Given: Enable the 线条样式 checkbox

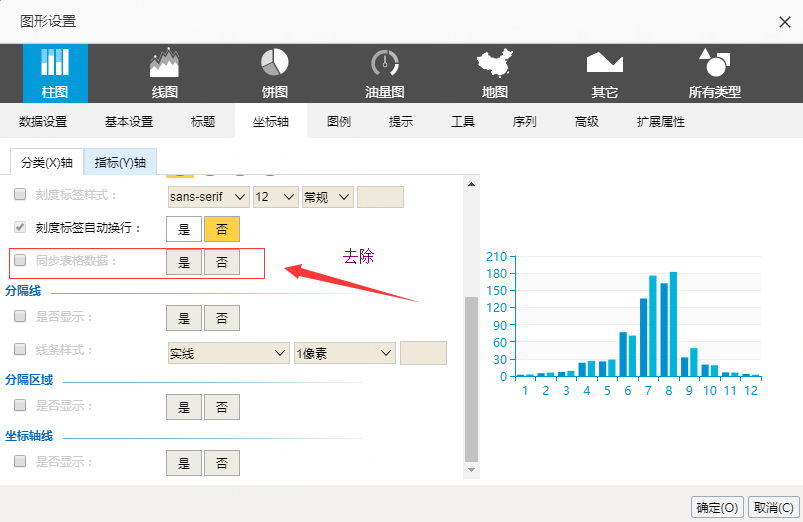Looking at the screenshot, I should pyautogui.click(x=20, y=349).
